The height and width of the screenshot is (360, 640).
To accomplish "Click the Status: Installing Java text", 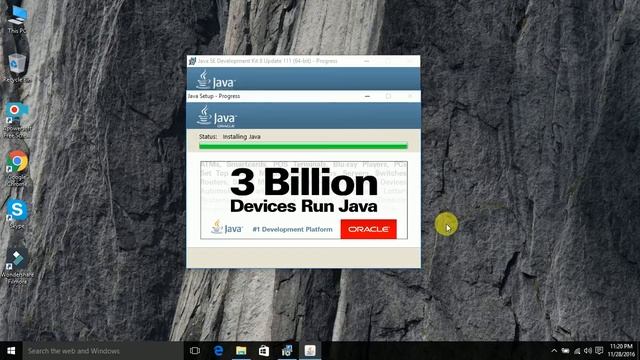I will pos(230,137).
